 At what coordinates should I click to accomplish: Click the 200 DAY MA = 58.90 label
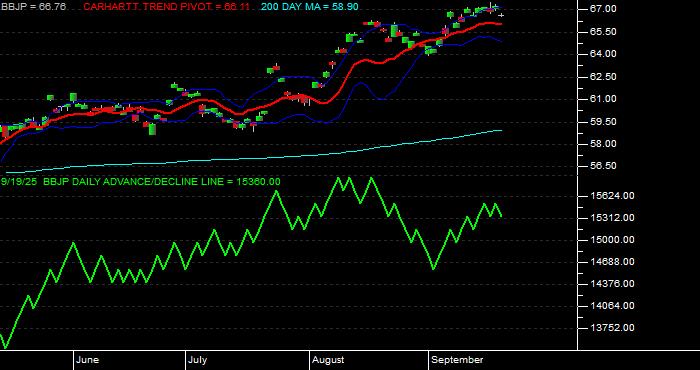(x=309, y=7)
